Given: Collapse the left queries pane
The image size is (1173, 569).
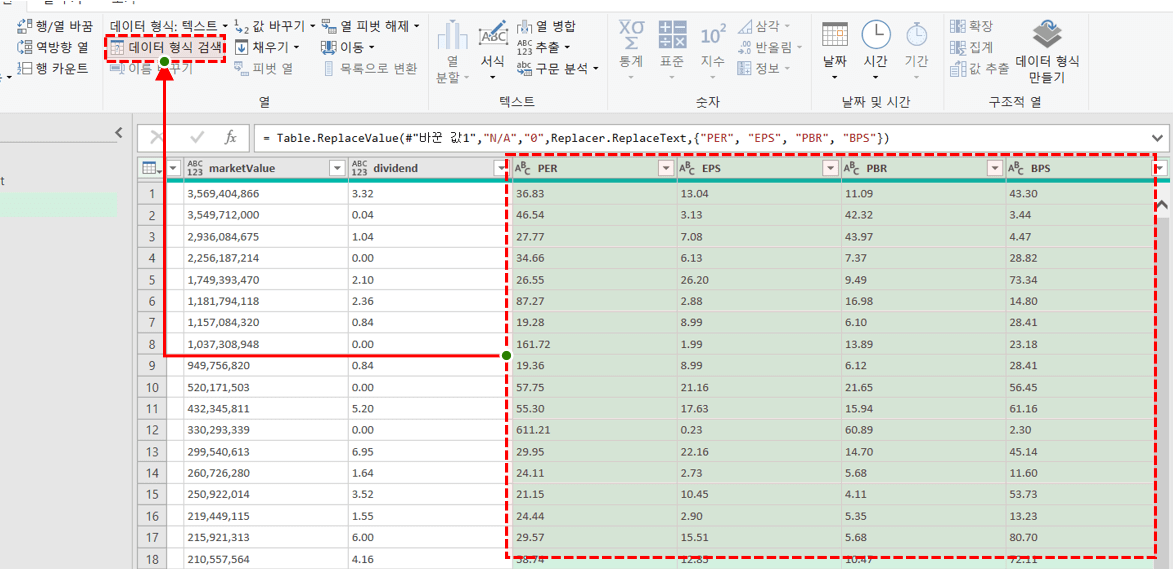Looking at the screenshot, I should point(119,133).
